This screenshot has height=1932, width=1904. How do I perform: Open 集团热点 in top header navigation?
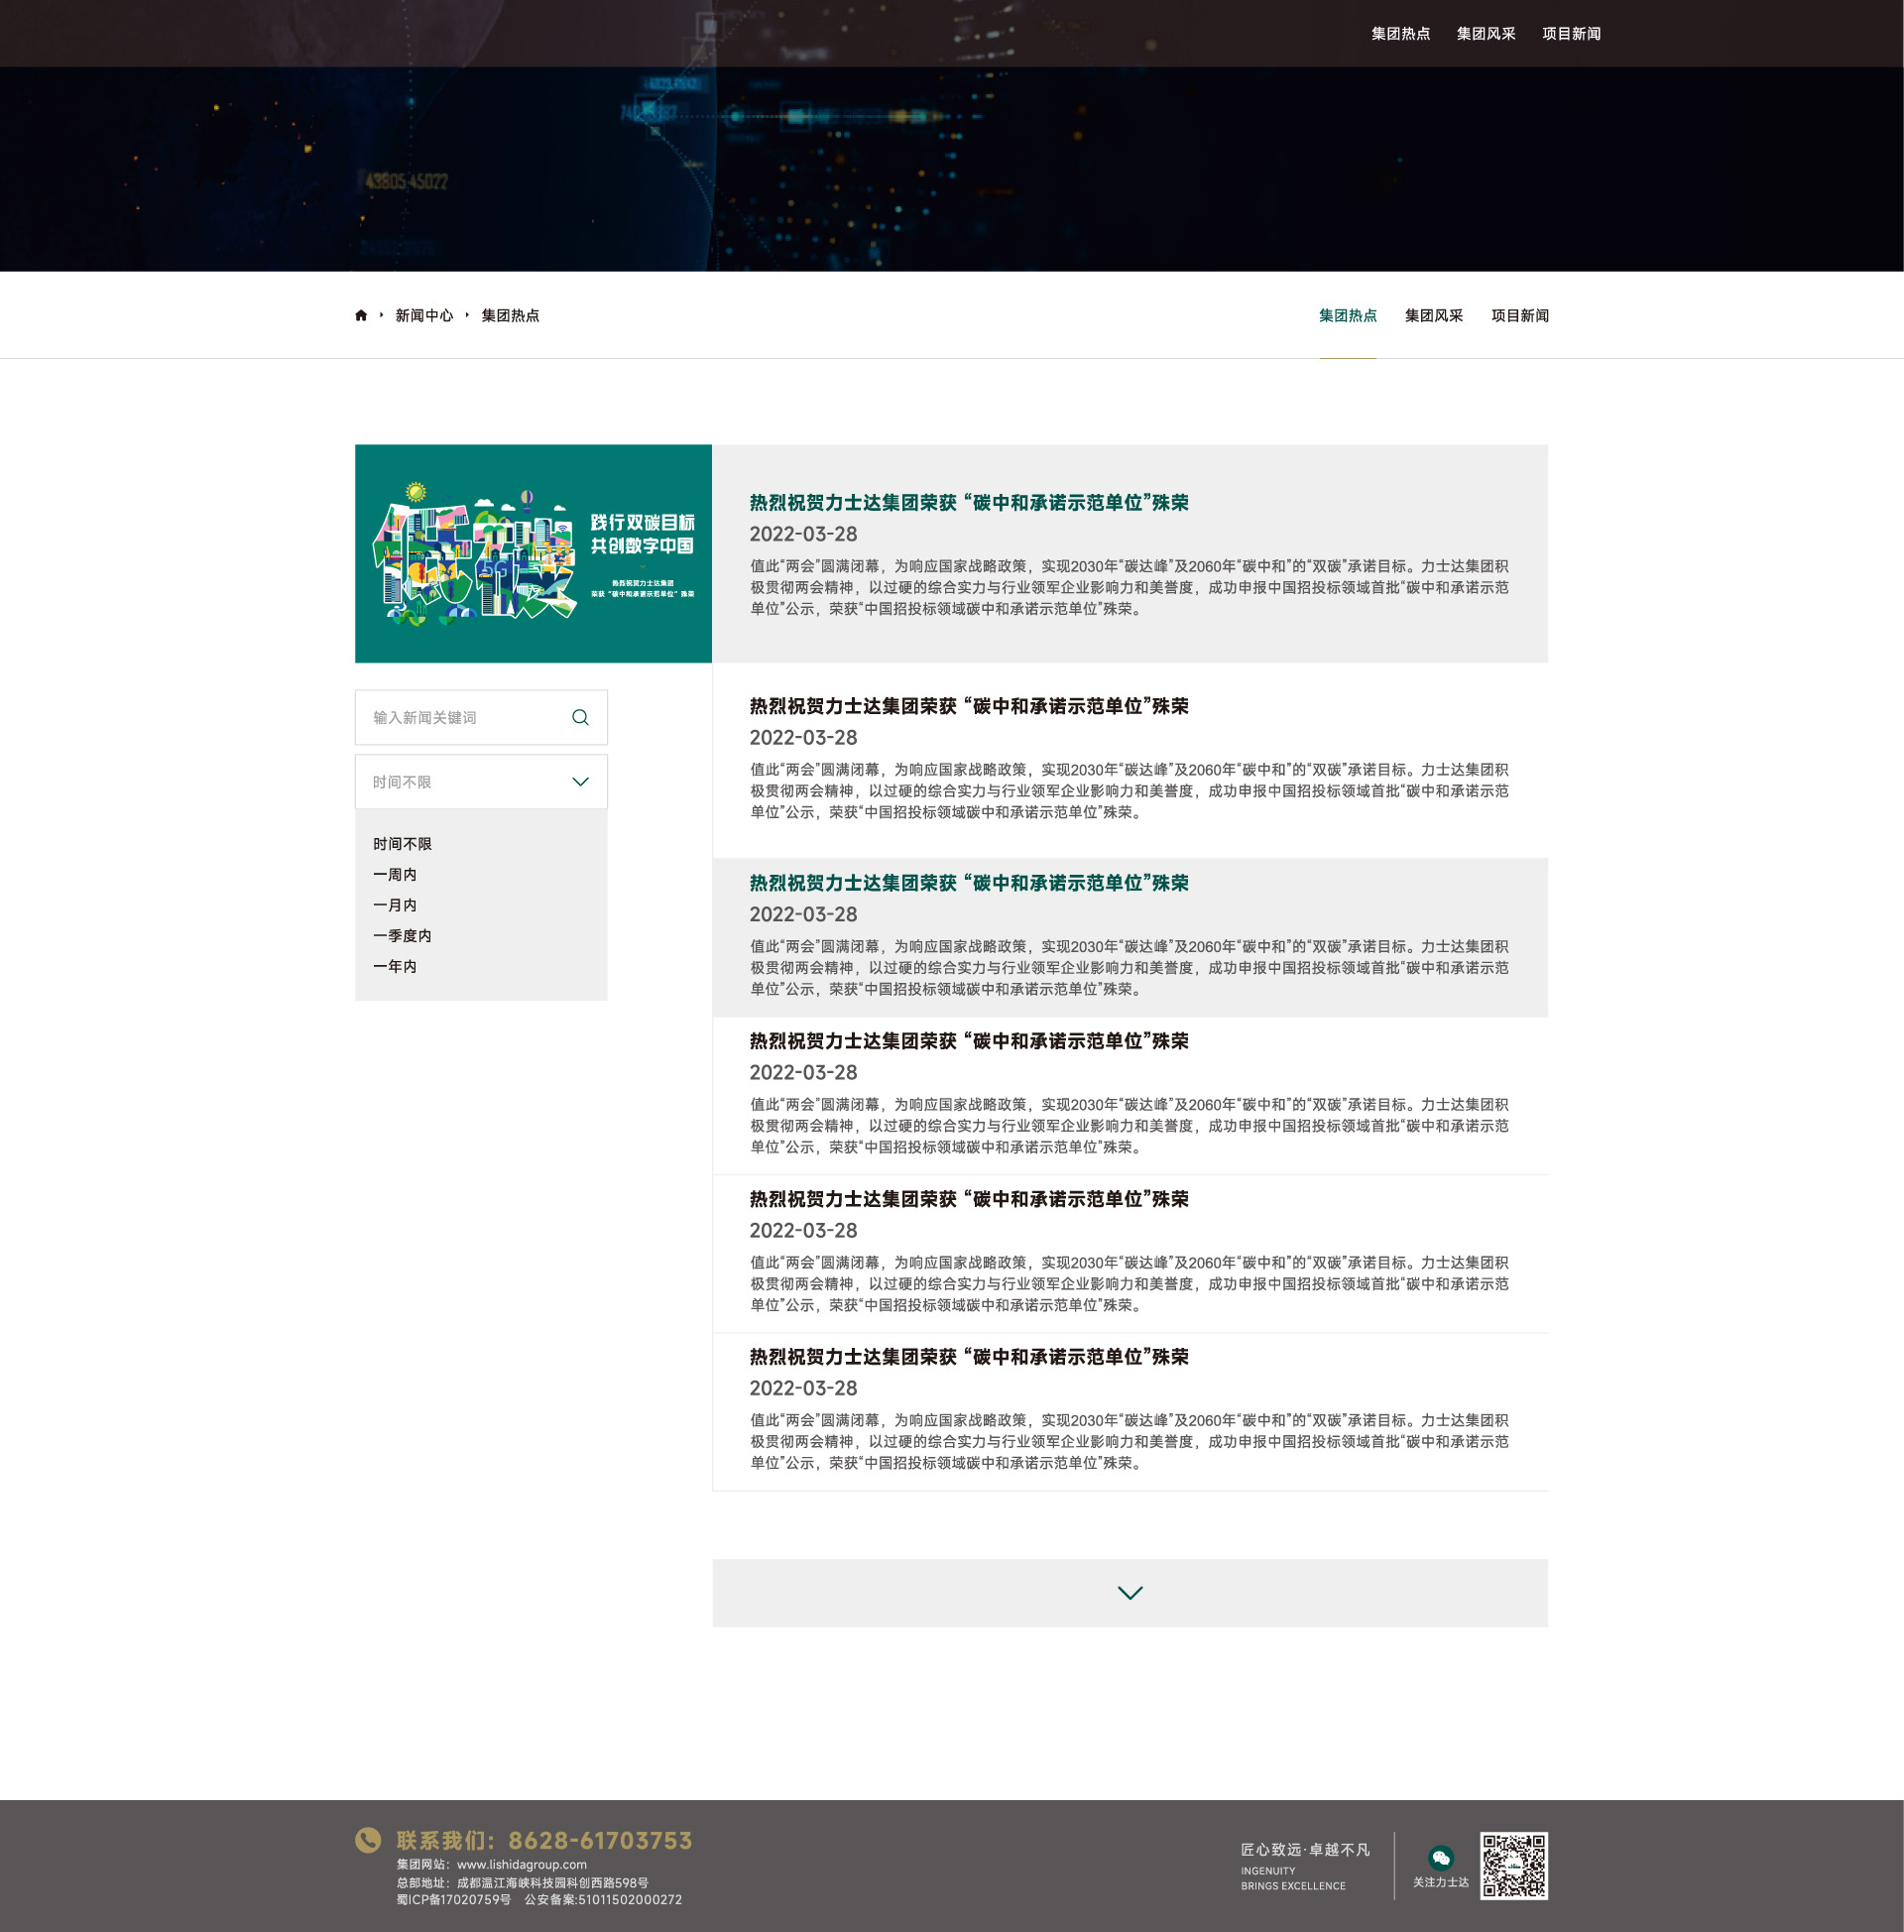[x=1400, y=34]
